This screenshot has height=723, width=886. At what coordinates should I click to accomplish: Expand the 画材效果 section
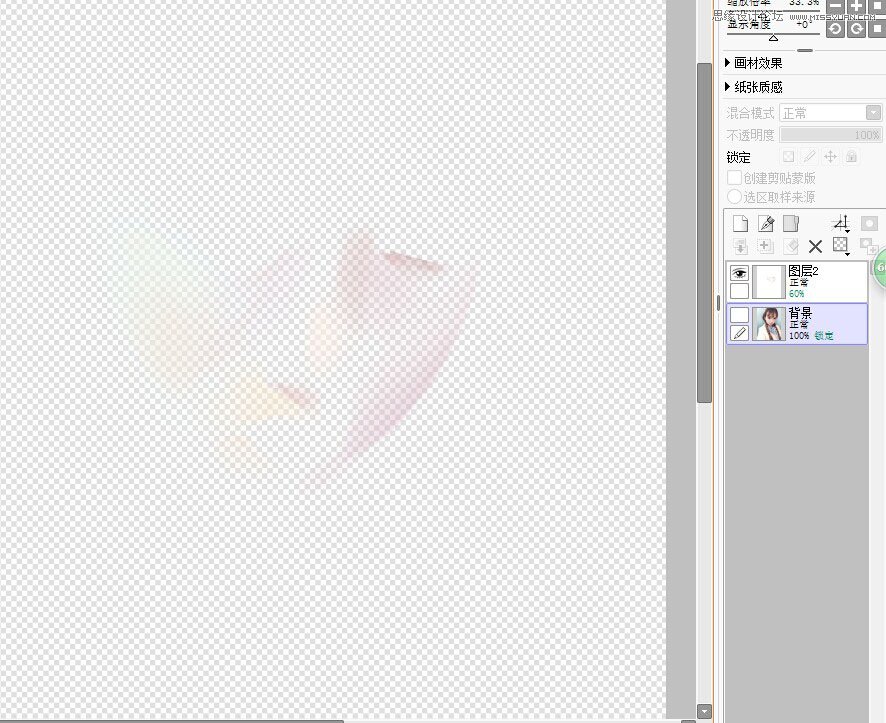pyautogui.click(x=754, y=63)
